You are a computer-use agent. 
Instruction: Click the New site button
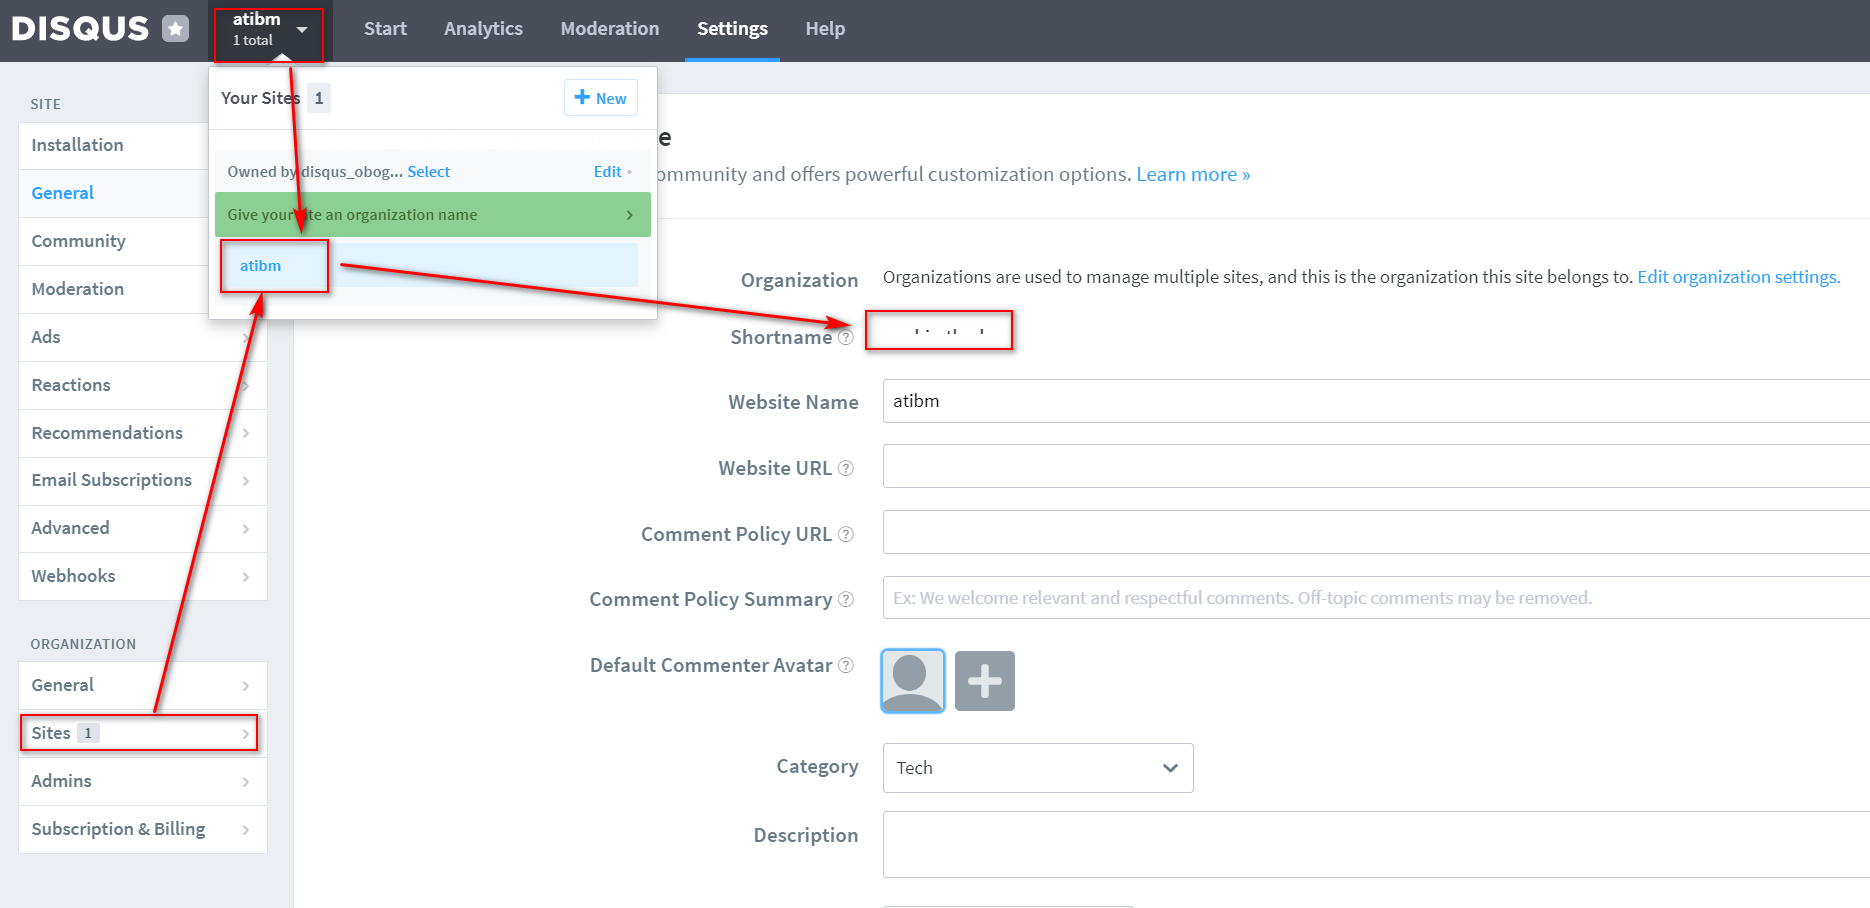click(x=601, y=98)
